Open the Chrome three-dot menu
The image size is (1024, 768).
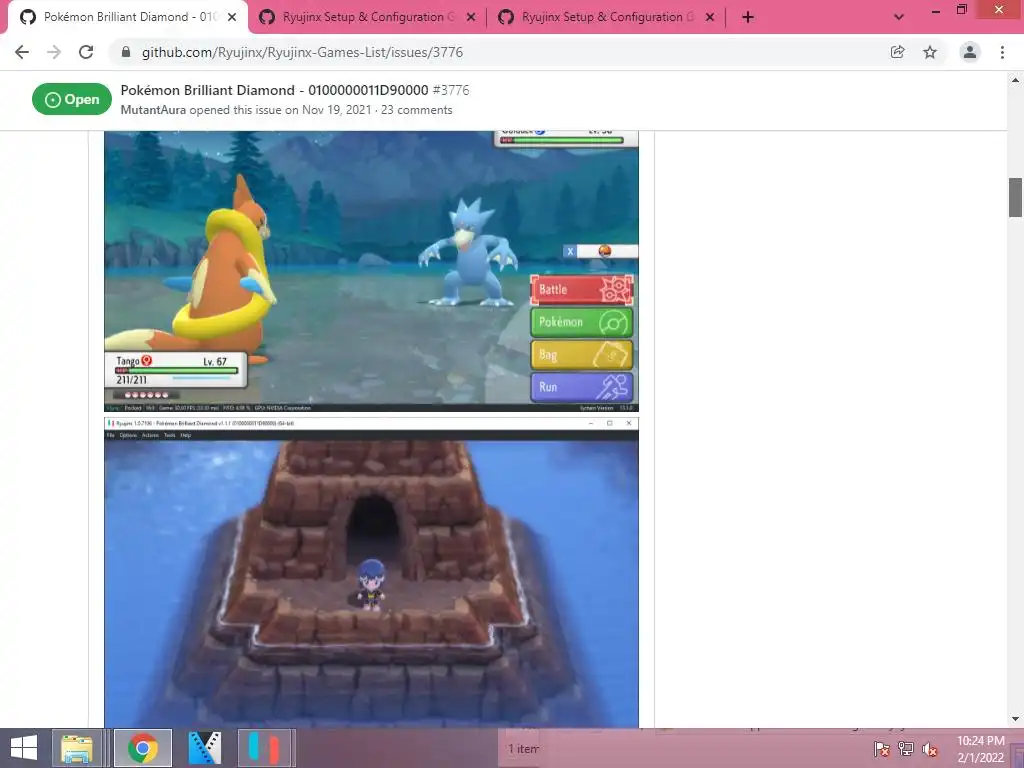[x=1002, y=52]
